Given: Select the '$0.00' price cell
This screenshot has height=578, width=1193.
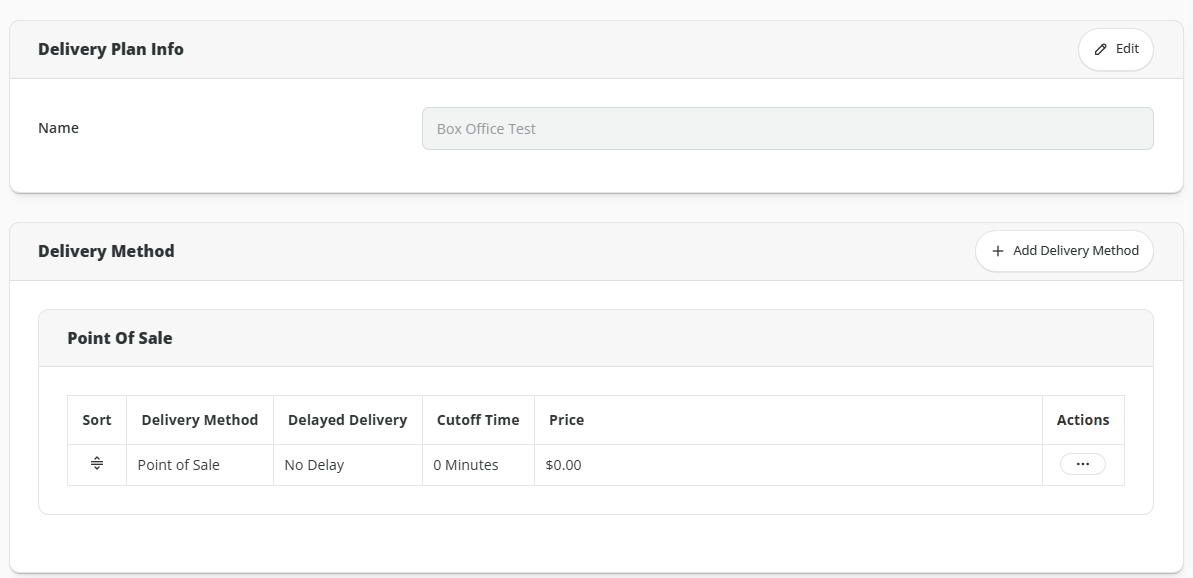Looking at the screenshot, I should coord(788,465).
